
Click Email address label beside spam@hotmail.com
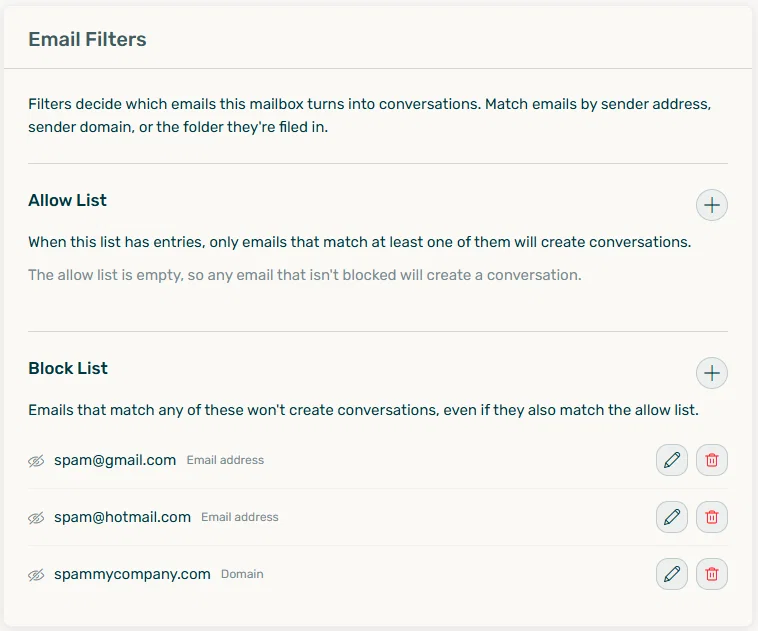tap(240, 517)
